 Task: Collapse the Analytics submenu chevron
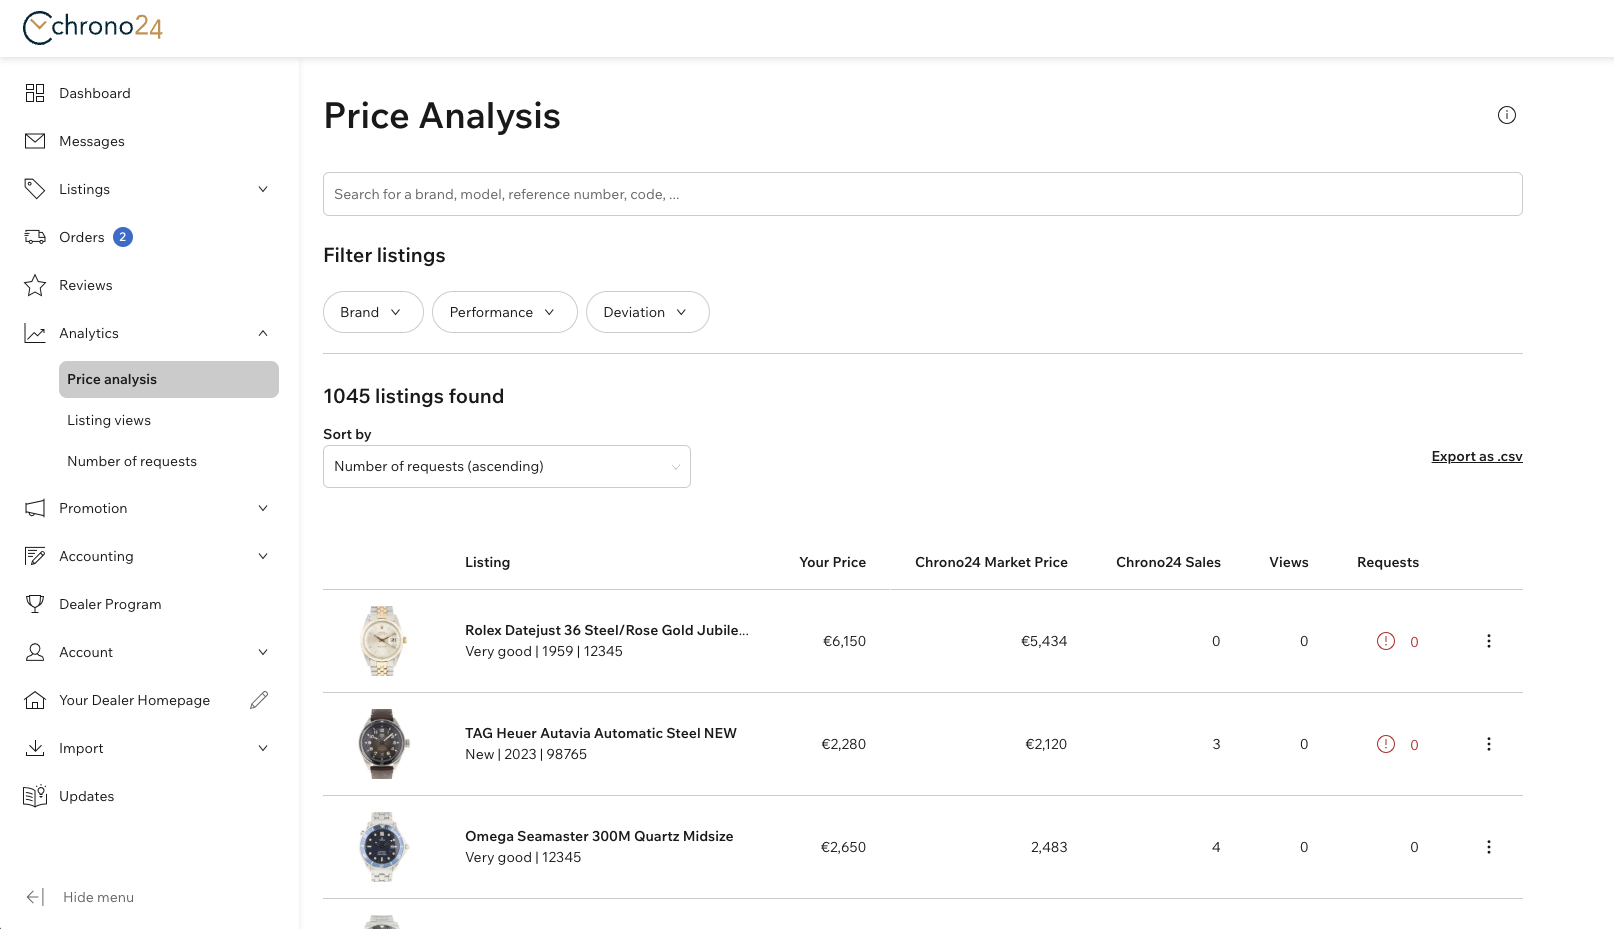263,333
